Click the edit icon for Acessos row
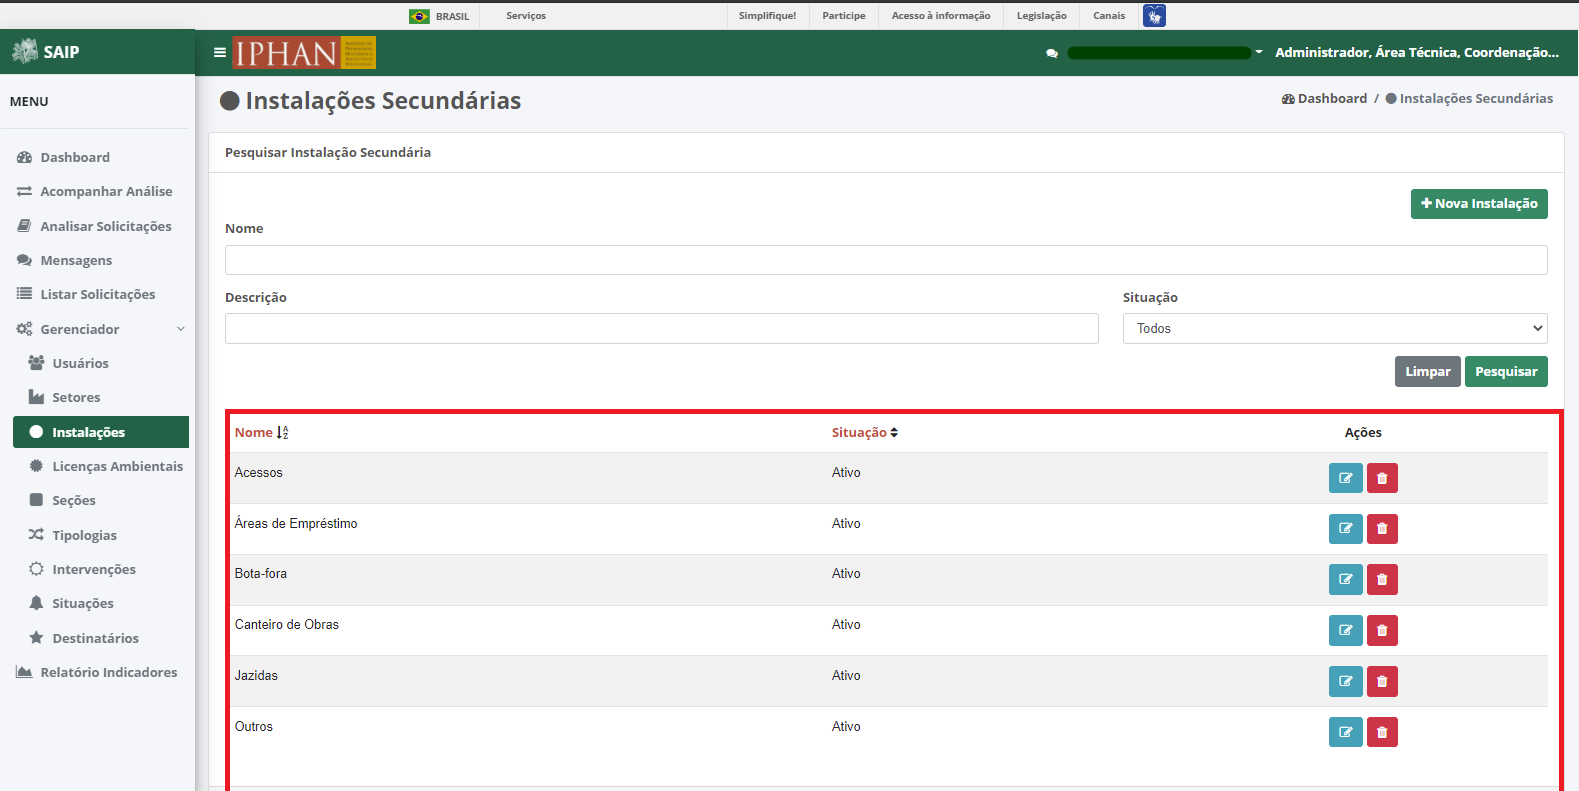Viewport: 1579px width, 791px height. [x=1345, y=478]
